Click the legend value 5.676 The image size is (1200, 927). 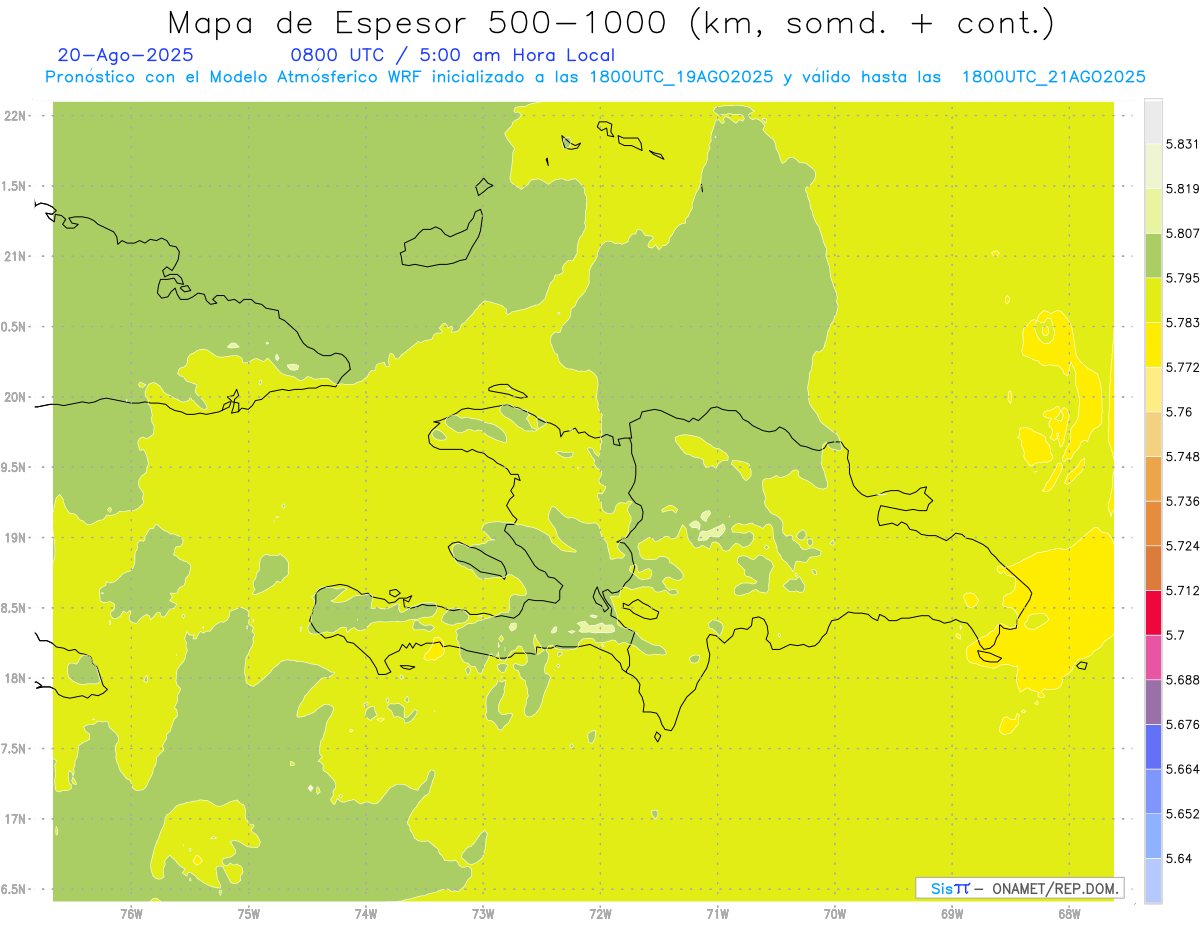1181,725
